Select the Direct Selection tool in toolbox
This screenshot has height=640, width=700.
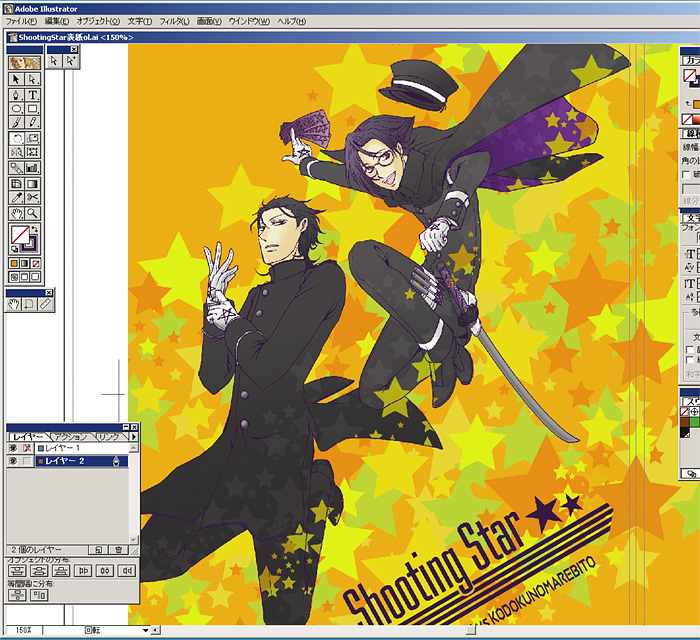pos(32,79)
